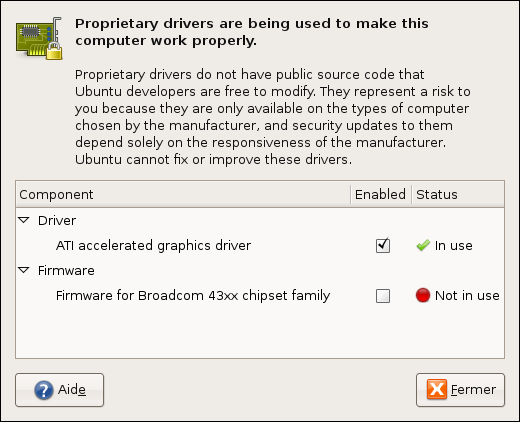Close the dialog with Fermer button
The height and width of the screenshot is (422, 520).
click(460, 390)
